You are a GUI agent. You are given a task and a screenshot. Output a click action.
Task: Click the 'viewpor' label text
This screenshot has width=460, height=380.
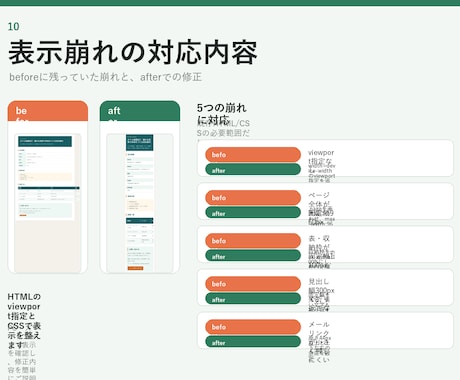click(x=321, y=153)
